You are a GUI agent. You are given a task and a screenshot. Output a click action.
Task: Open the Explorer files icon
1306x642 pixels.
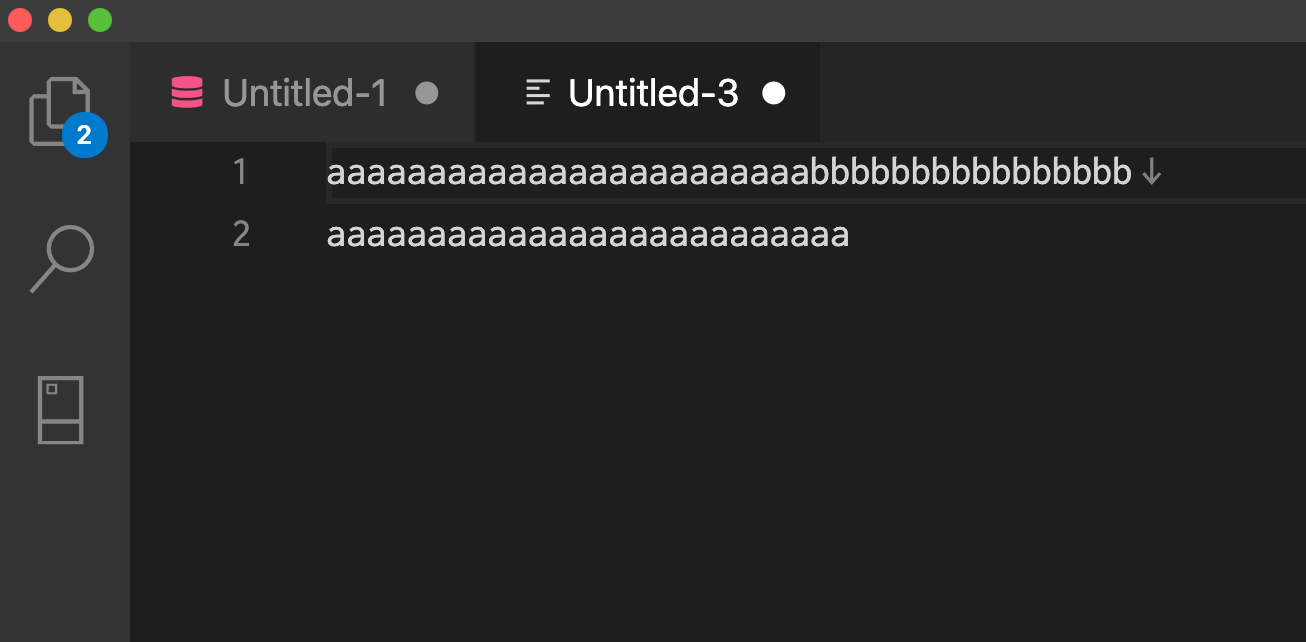pos(60,111)
